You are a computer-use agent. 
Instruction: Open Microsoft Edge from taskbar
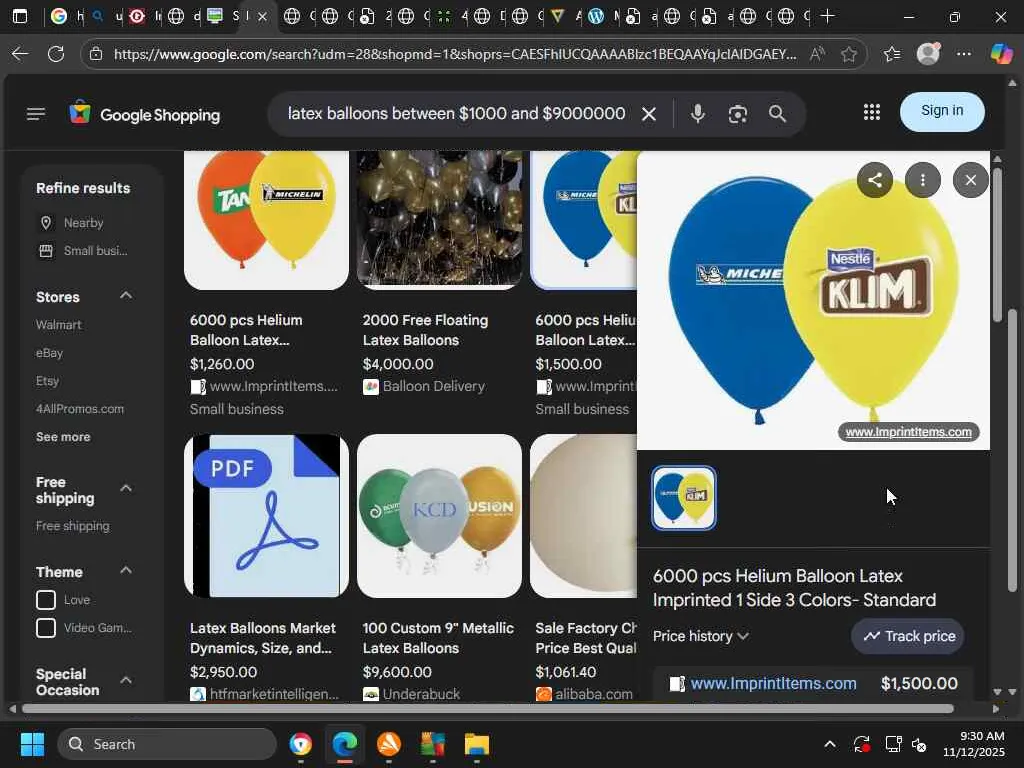point(345,744)
